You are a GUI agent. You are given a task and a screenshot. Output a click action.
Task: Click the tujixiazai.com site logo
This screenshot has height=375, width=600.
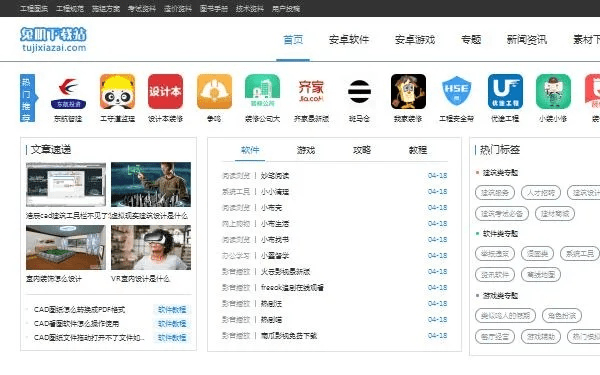[54, 39]
